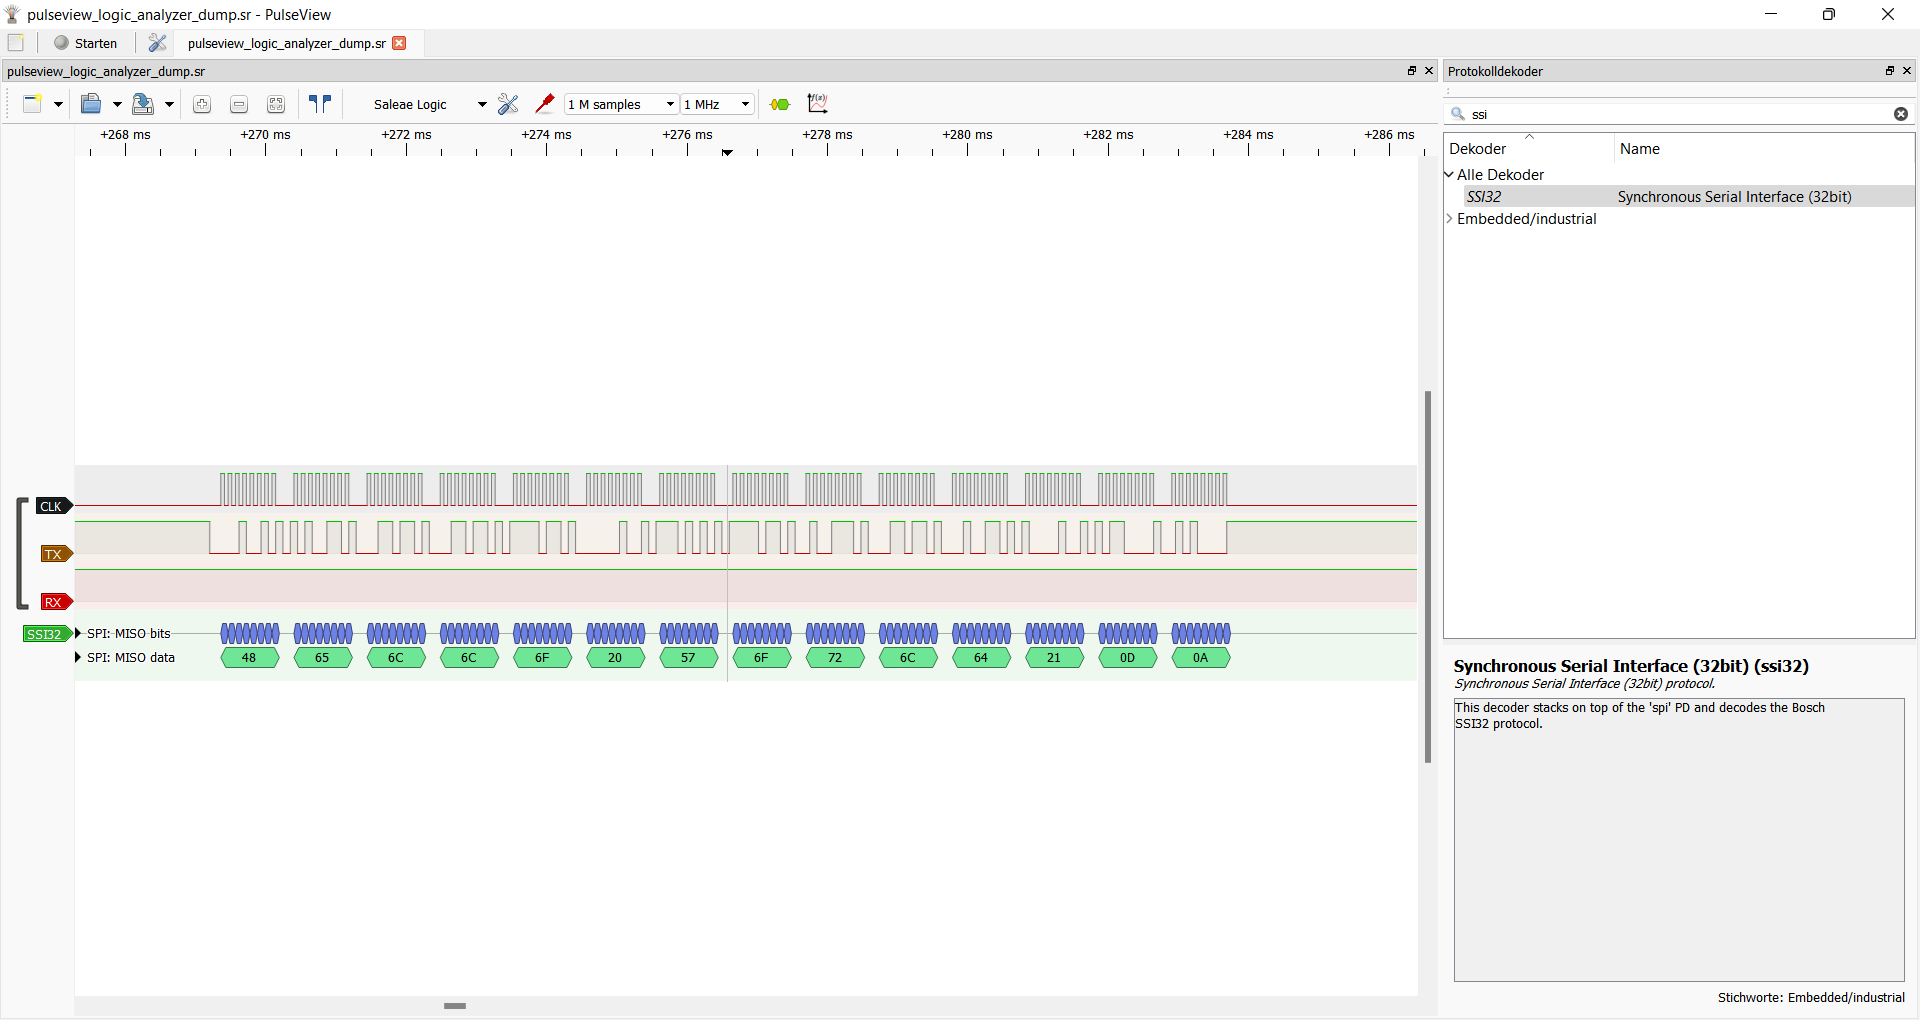This screenshot has width=1920, height=1020.
Task: Clear the decoder search field
Action: point(1900,114)
